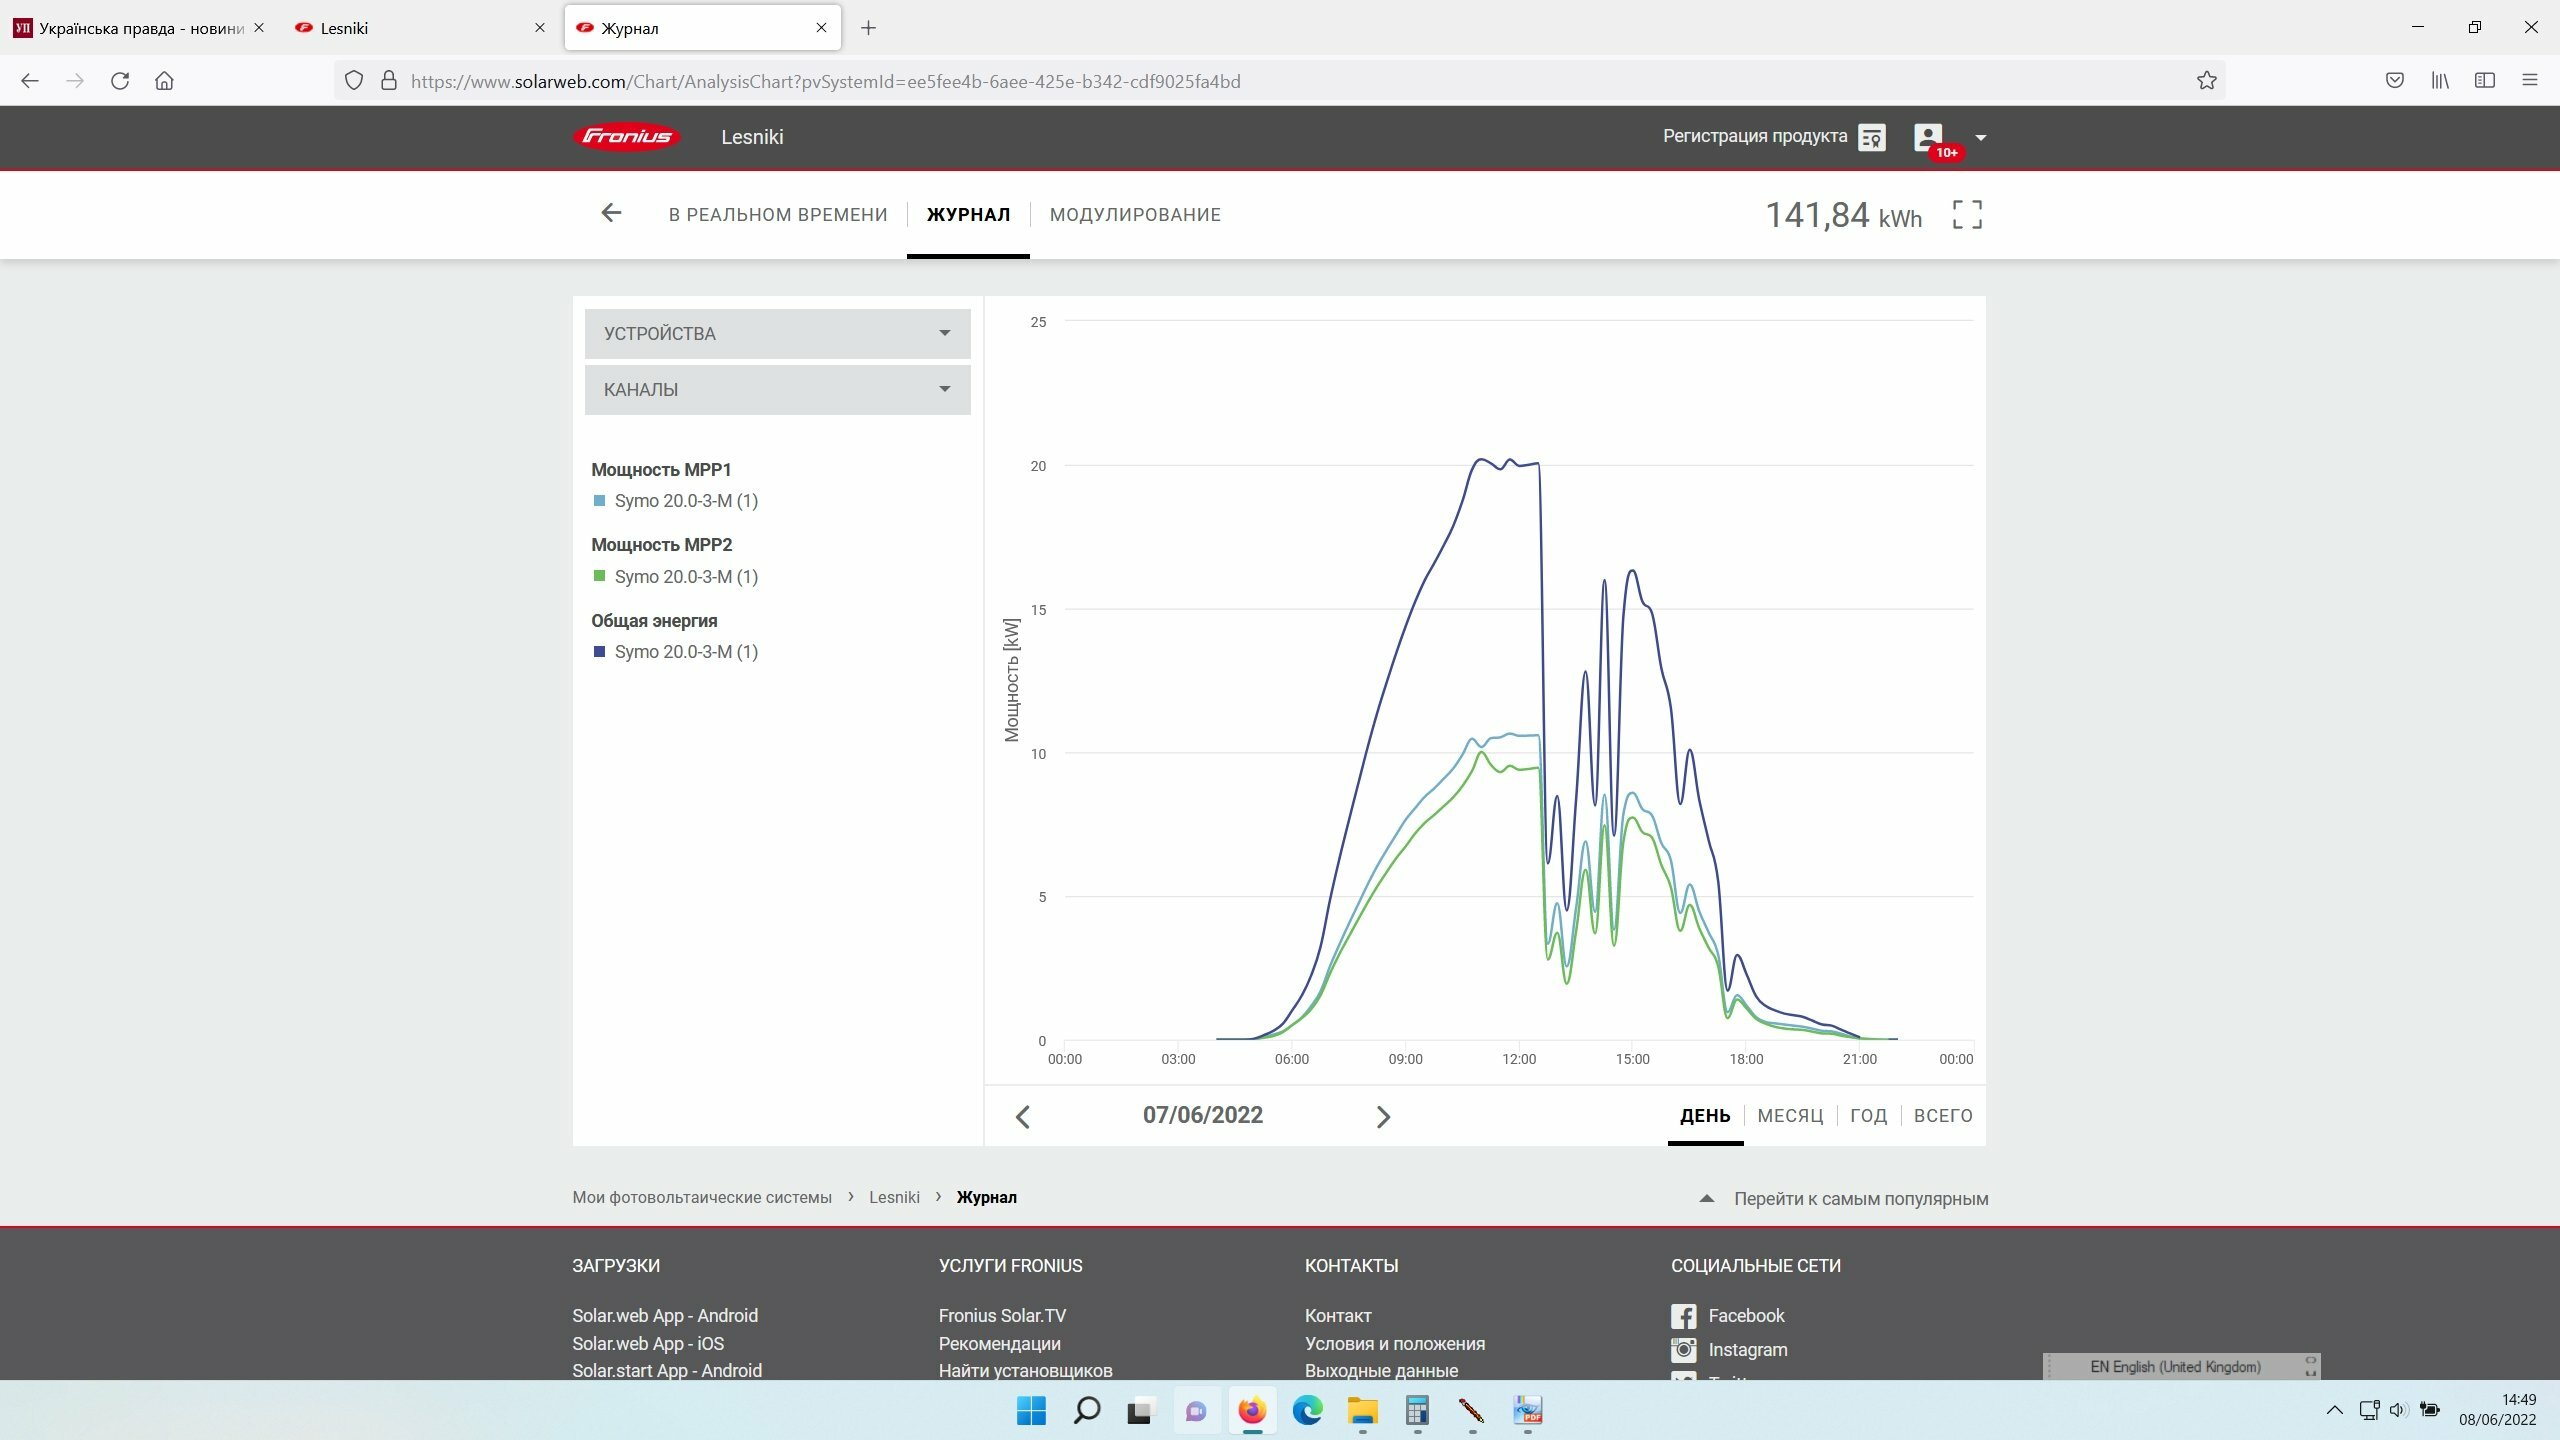This screenshot has height=1440, width=2560.
Task: Open product registration icon
Action: pyautogui.click(x=1871, y=137)
